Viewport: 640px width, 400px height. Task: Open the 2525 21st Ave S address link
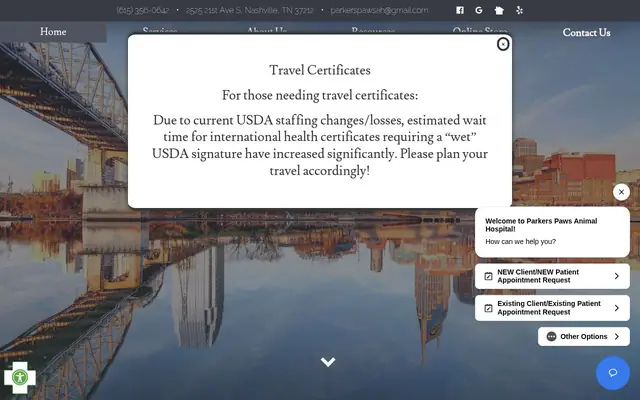click(x=250, y=10)
